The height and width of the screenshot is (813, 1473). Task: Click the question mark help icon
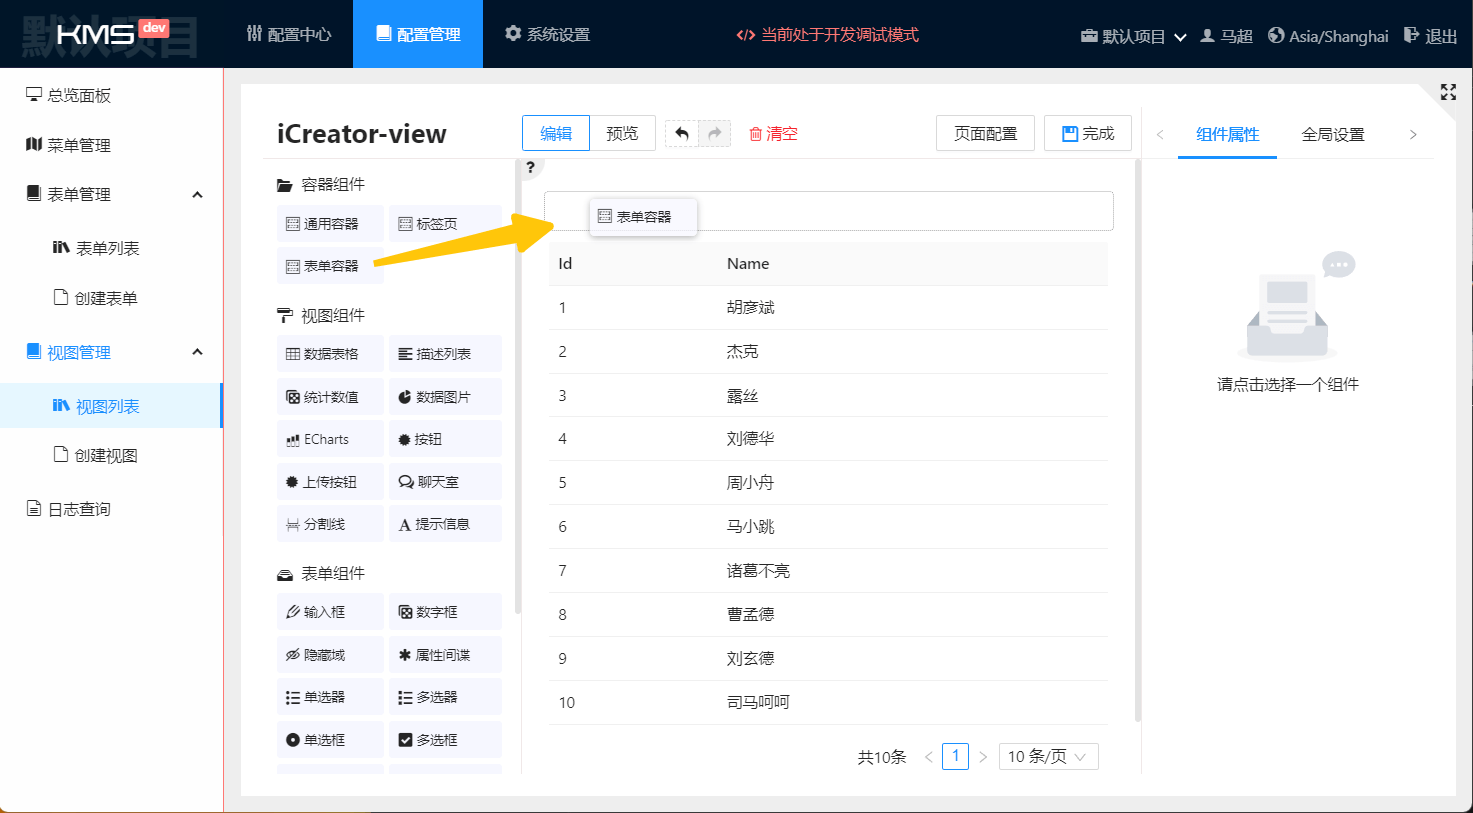pos(530,167)
